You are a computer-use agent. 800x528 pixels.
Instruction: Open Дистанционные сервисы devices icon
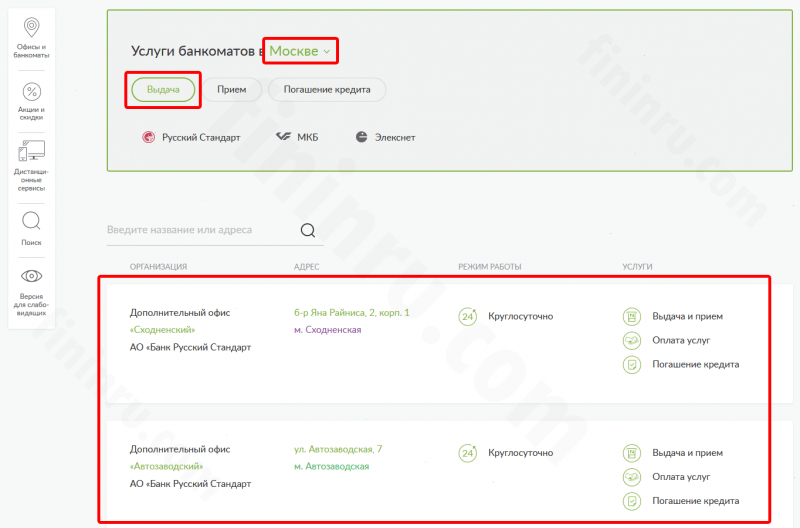32,150
